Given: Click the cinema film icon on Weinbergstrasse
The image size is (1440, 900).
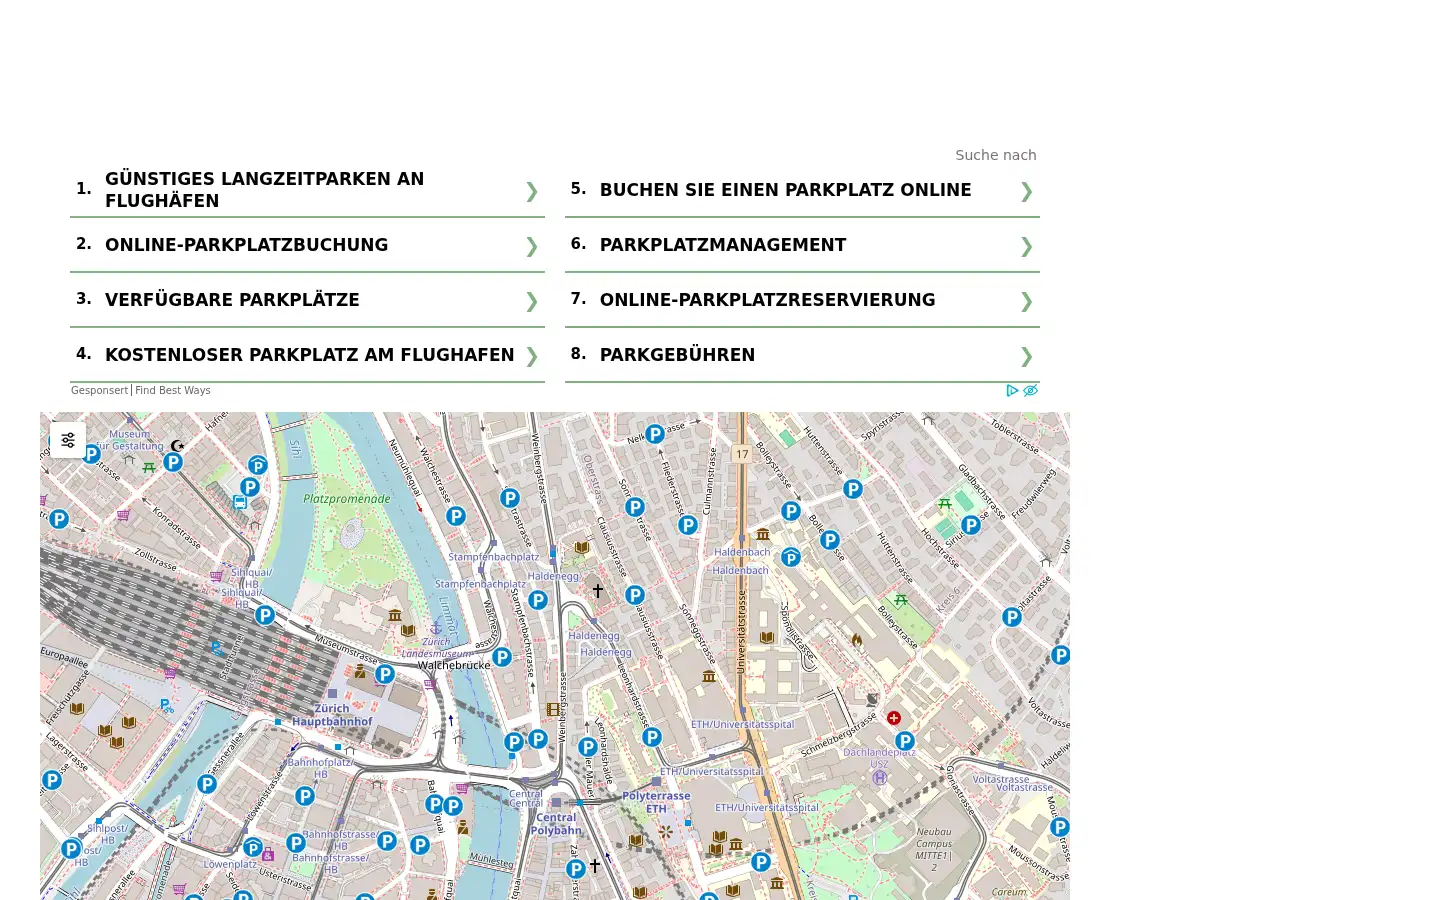Looking at the screenshot, I should tap(553, 709).
